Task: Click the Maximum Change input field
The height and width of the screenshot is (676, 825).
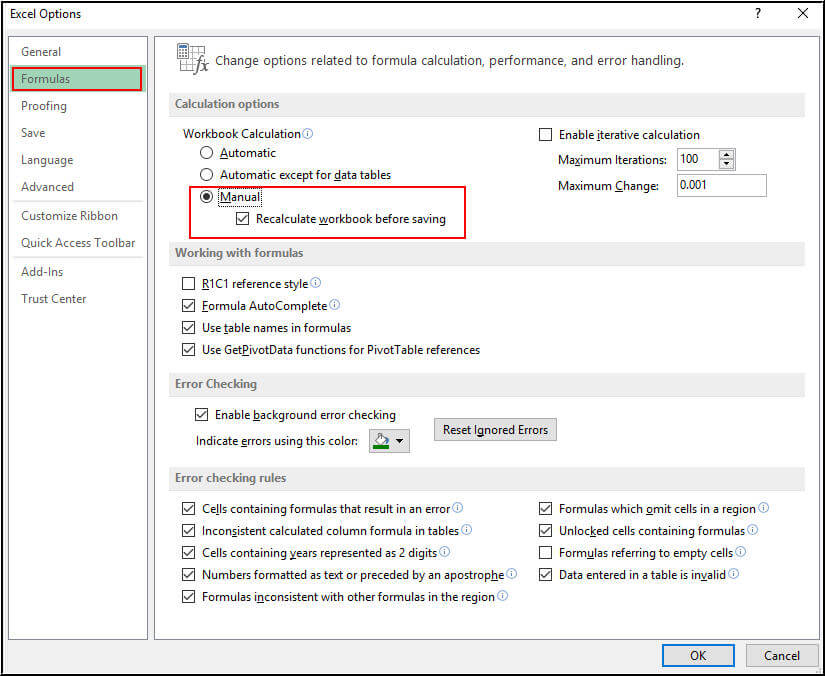Action: tap(721, 186)
